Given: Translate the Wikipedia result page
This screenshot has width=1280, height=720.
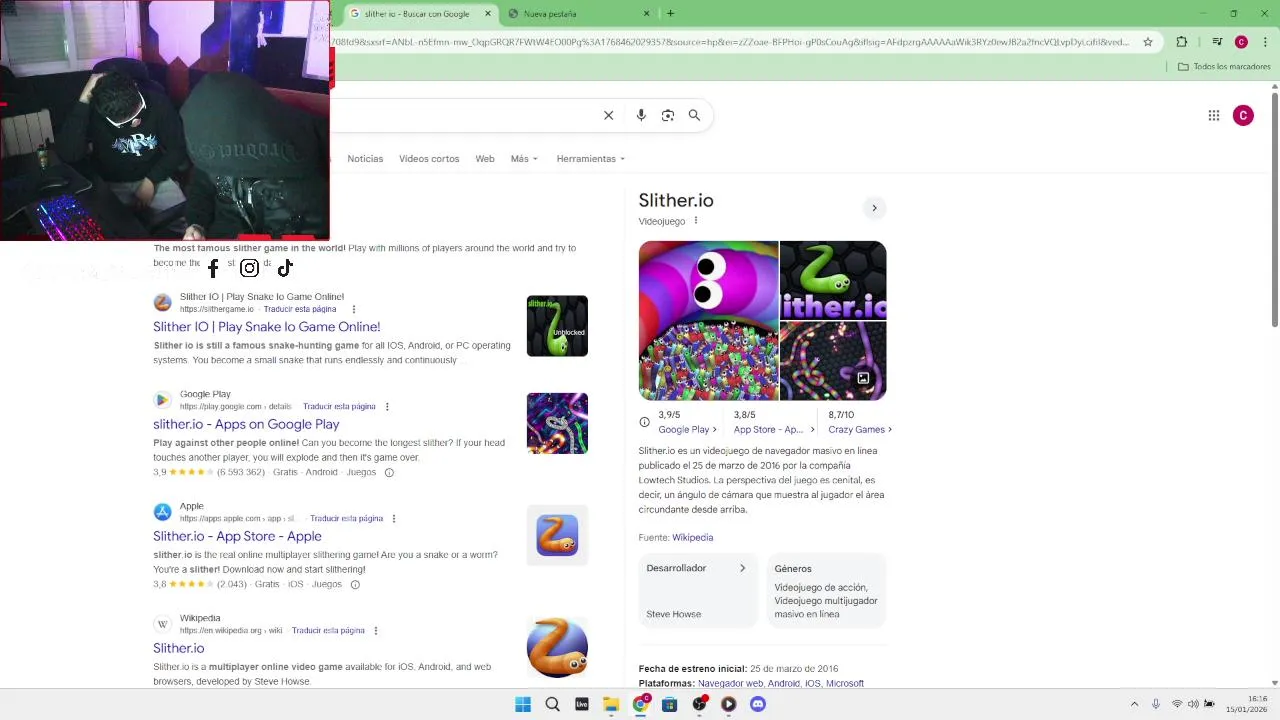Looking at the screenshot, I should [328, 630].
